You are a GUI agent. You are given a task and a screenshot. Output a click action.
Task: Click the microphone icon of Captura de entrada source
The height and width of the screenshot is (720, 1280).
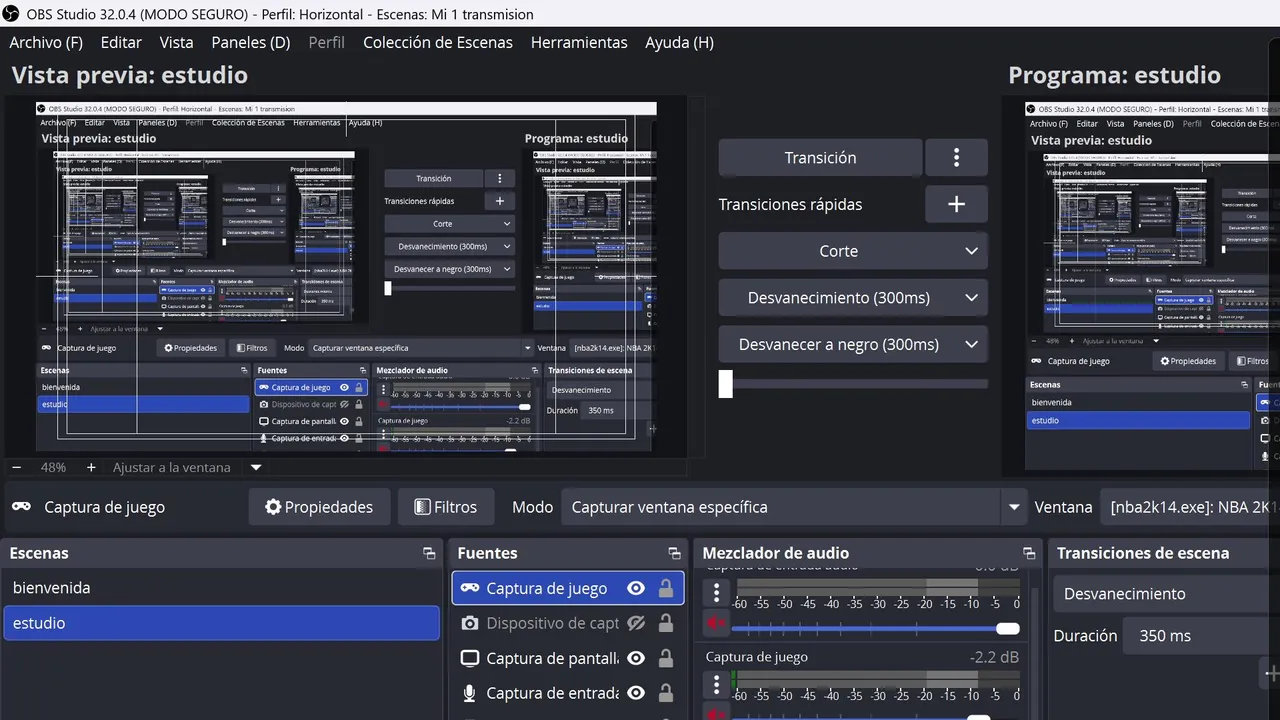469,693
